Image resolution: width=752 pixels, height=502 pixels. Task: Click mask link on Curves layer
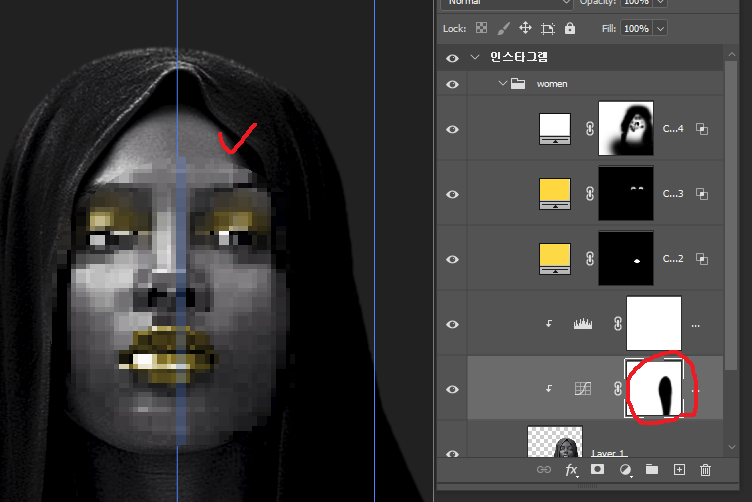click(x=618, y=388)
